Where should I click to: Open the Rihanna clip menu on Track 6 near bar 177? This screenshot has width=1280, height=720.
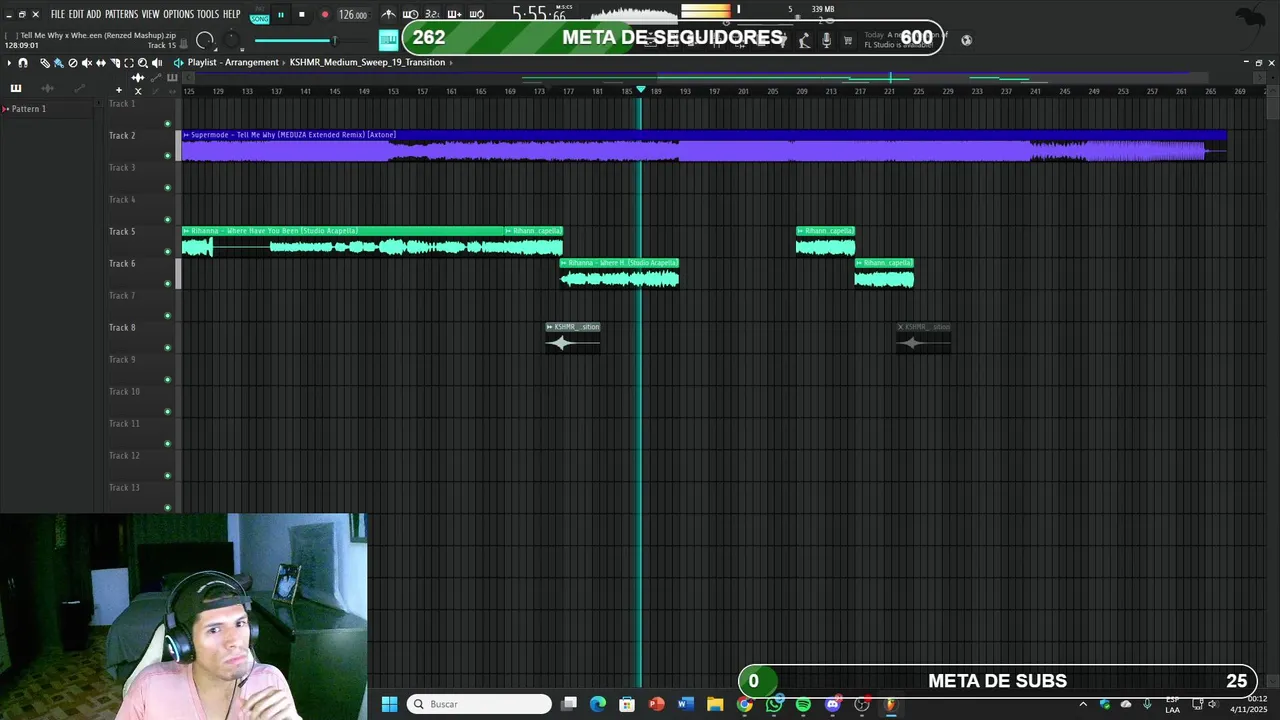click(x=564, y=263)
